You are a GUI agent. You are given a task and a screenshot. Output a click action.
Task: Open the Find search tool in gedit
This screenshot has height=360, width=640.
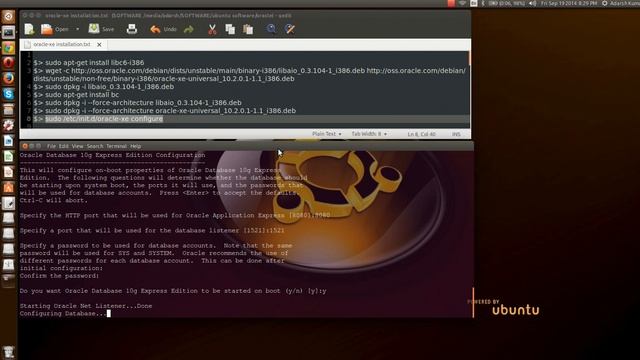coord(271,29)
